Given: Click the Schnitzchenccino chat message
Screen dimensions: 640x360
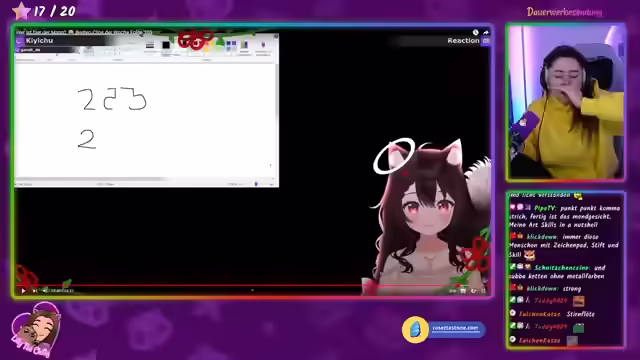Looking at the screenshot, I should tap(558, 272).
